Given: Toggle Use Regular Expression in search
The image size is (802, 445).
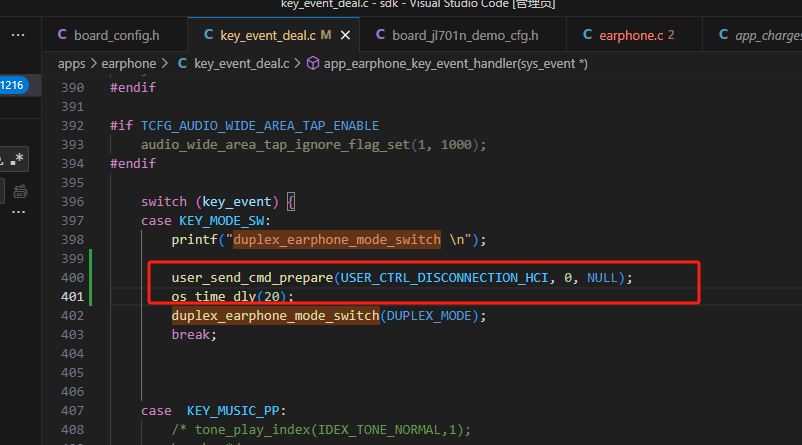Looking at the screenshot, I should point(18,159).
